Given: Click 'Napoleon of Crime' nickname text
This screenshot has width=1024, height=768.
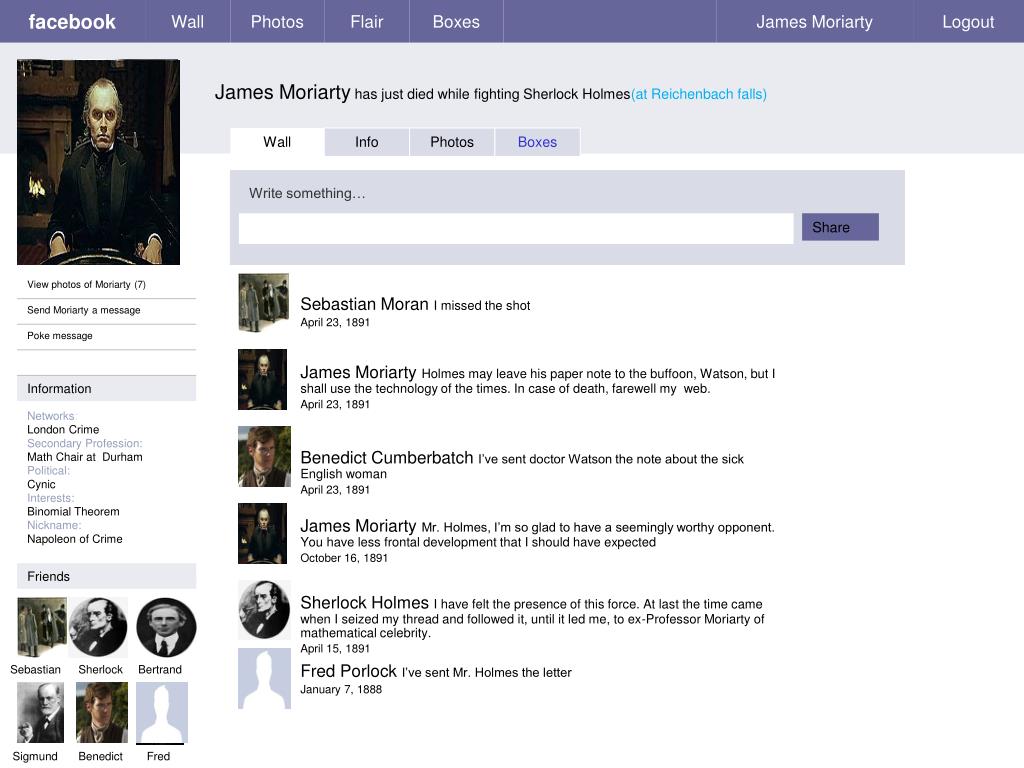Looking at the screenshot, I should point(74,539).
